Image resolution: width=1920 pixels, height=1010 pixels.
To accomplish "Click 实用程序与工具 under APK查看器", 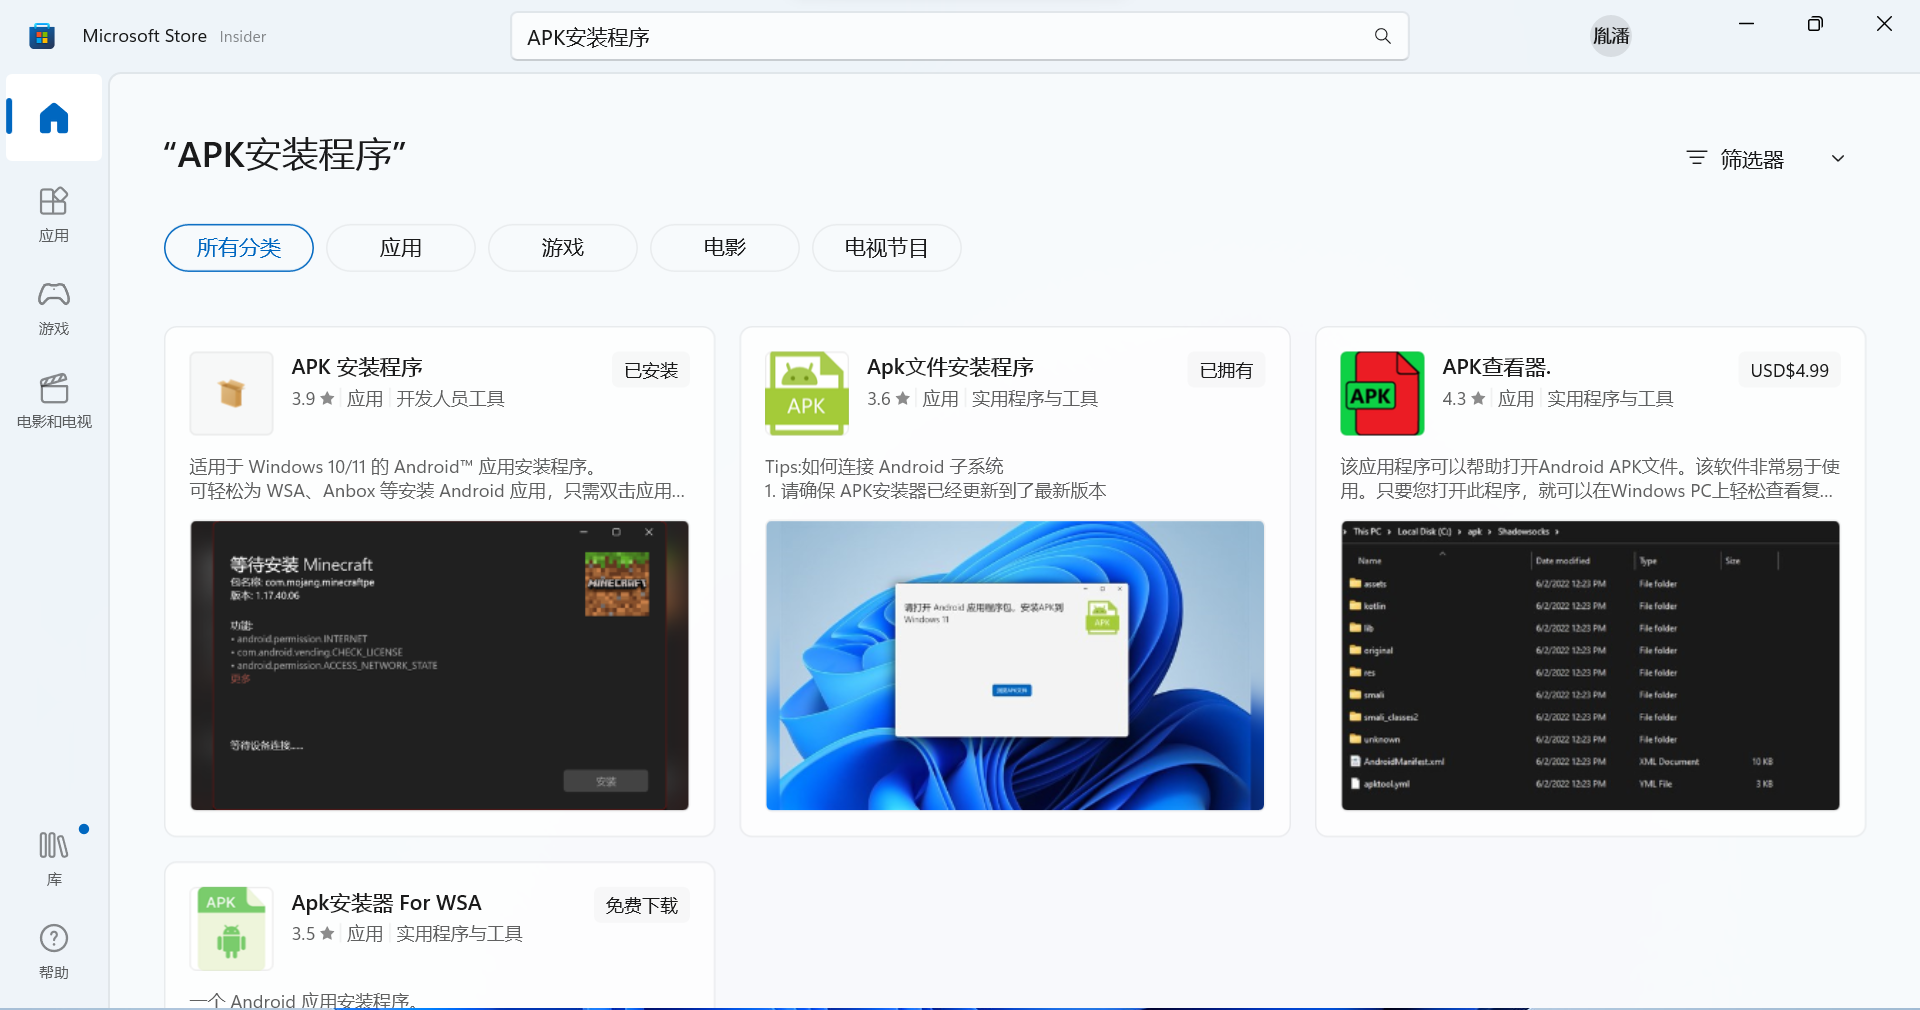I will (1610, 399).
